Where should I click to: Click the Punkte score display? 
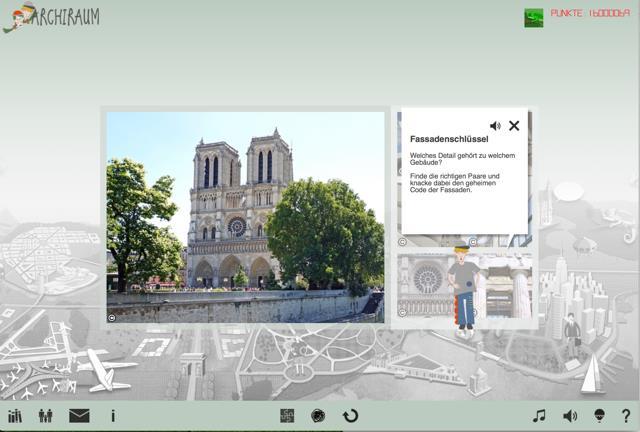[590, 13]
